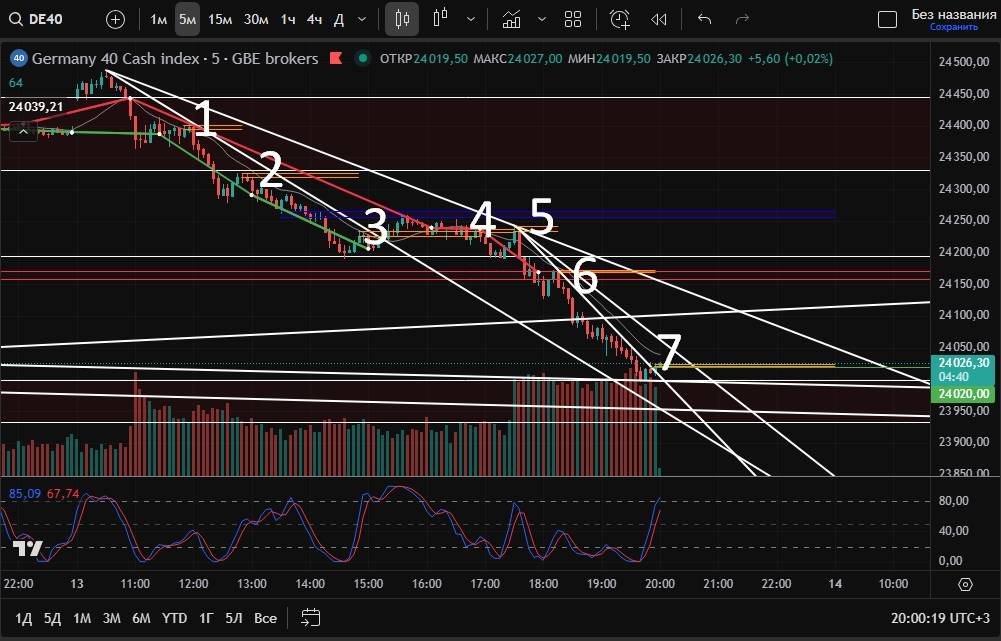Undo last action with arrow icon

(704, 19)
